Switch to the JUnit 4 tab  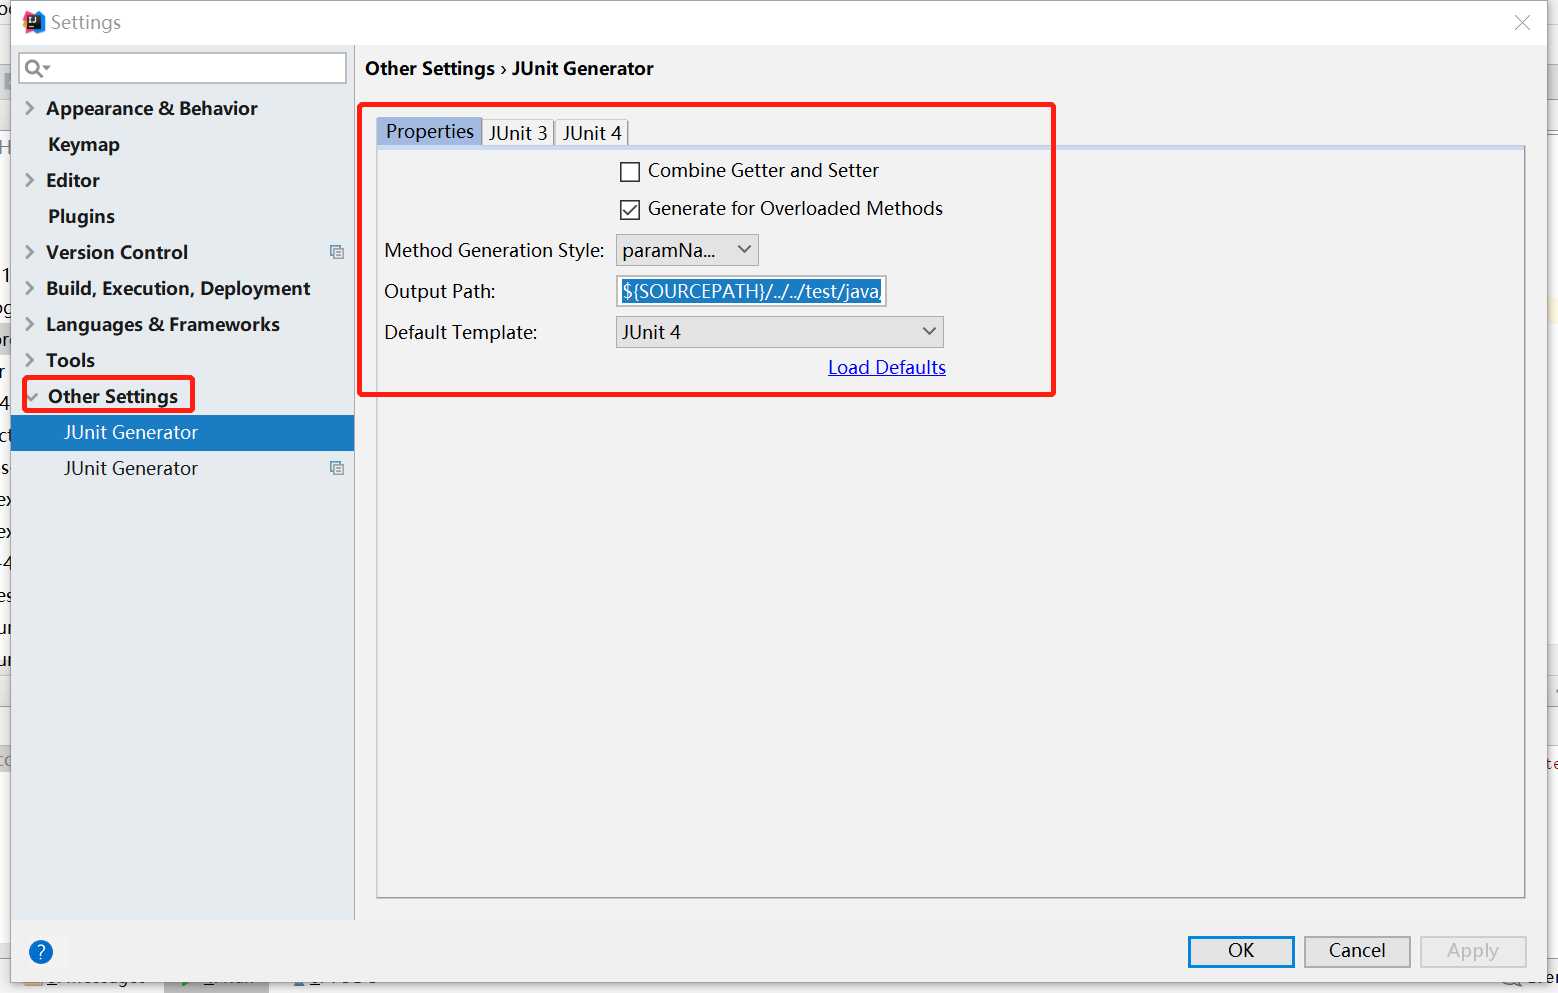[592, 133]
